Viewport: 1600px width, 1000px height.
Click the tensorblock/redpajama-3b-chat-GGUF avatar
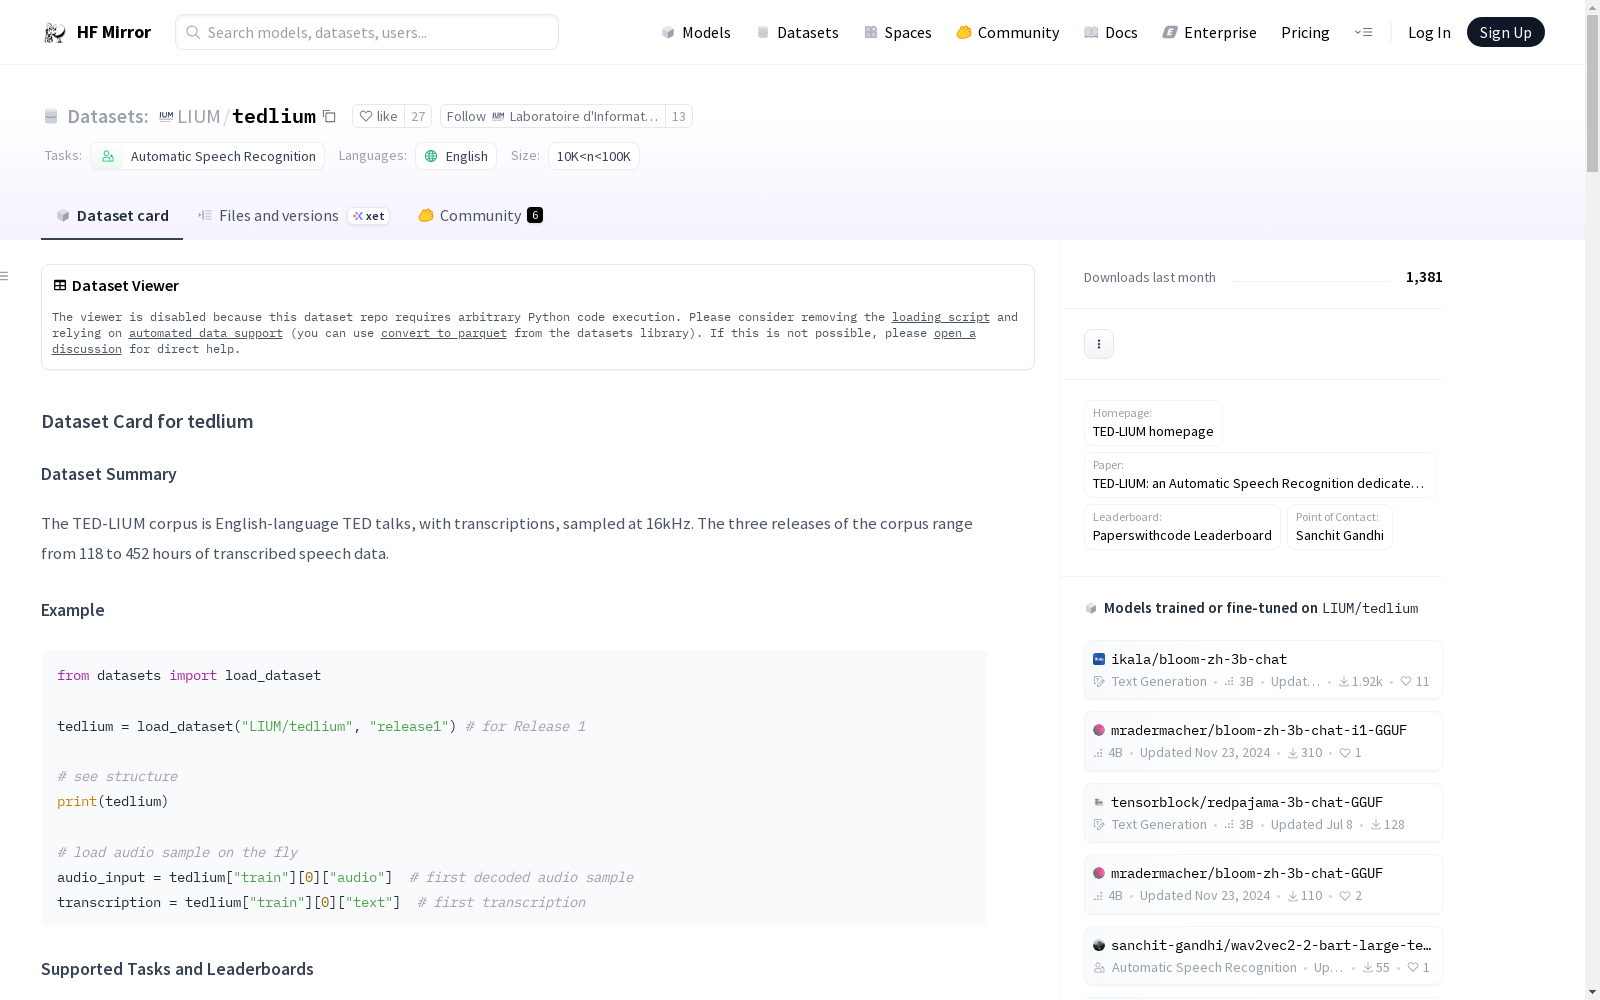[1099, 802]
